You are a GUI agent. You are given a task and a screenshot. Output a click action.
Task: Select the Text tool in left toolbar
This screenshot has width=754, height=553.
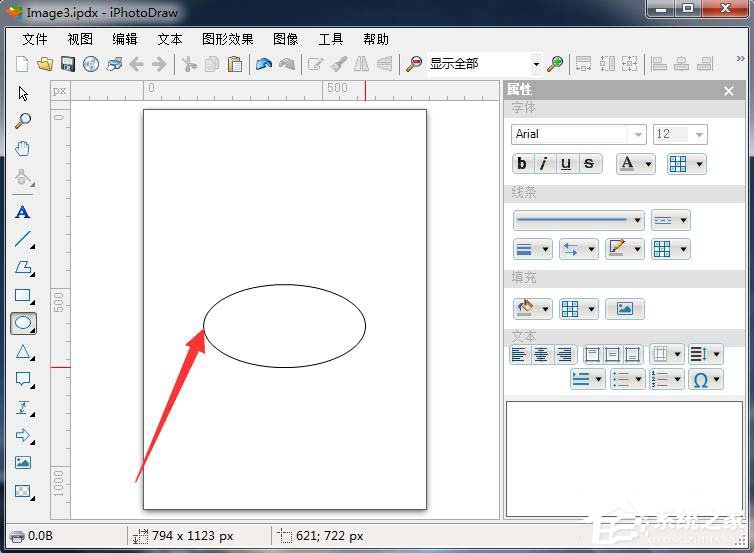click(23, 212)
